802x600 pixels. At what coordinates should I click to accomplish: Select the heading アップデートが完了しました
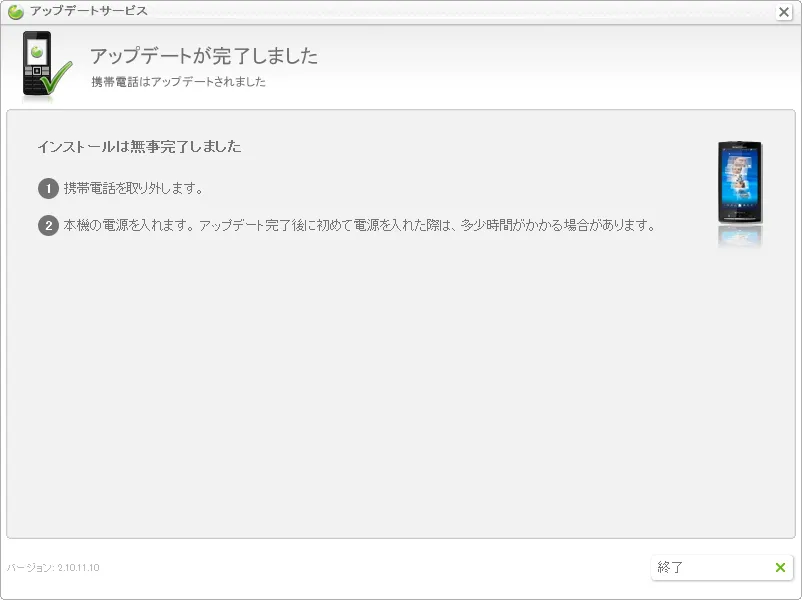pos(203,56)
